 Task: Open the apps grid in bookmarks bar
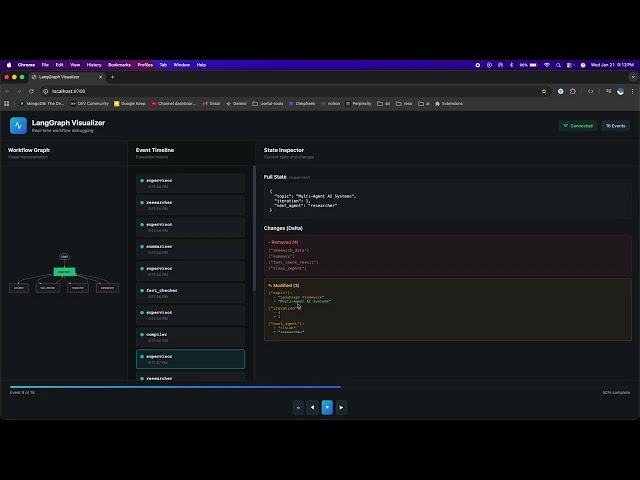pyautogui.click(x=7, y=104)
